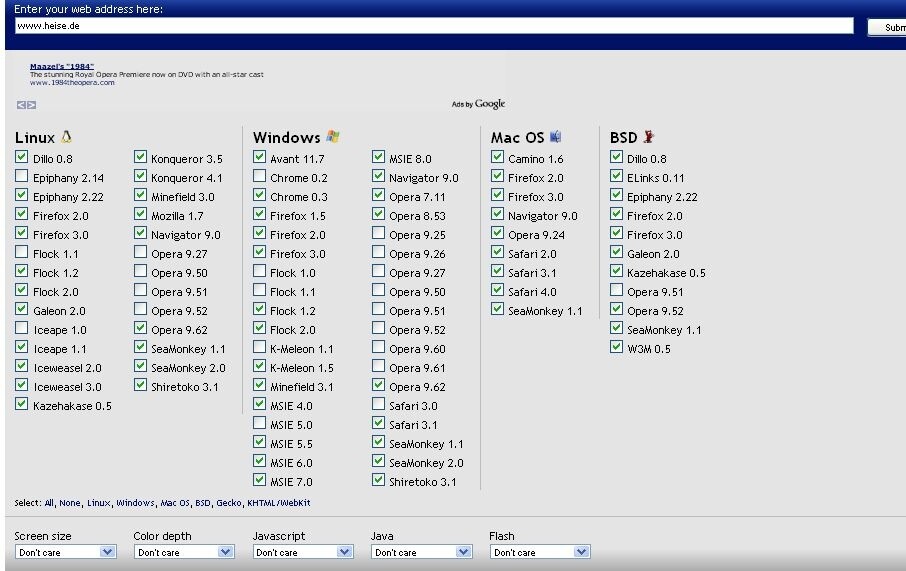Toggle Kazehakase 0.5 under Linux
Screen dimensions: 906x571
coord(21,404)
